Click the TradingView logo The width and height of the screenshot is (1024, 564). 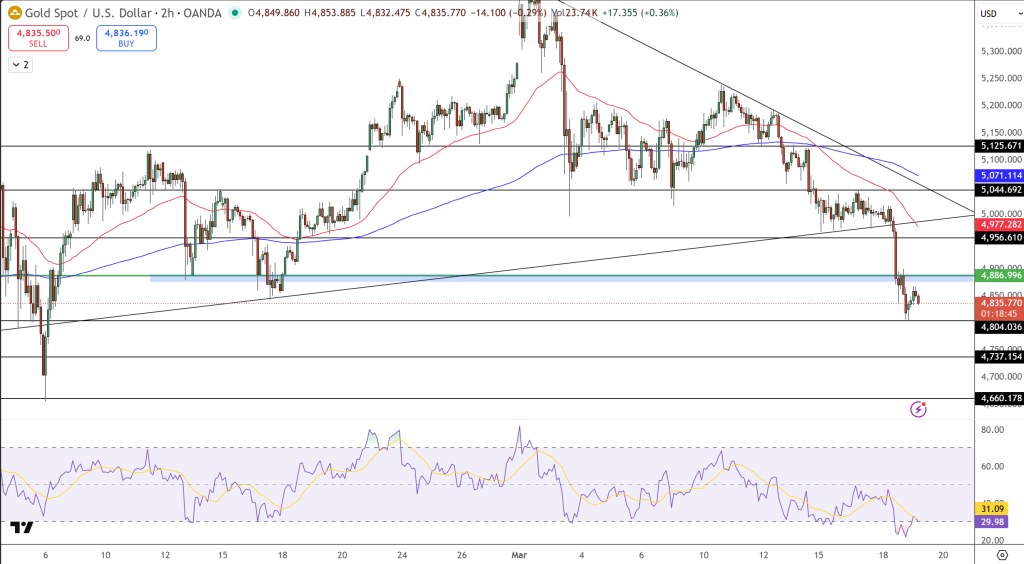coord(22,527)
